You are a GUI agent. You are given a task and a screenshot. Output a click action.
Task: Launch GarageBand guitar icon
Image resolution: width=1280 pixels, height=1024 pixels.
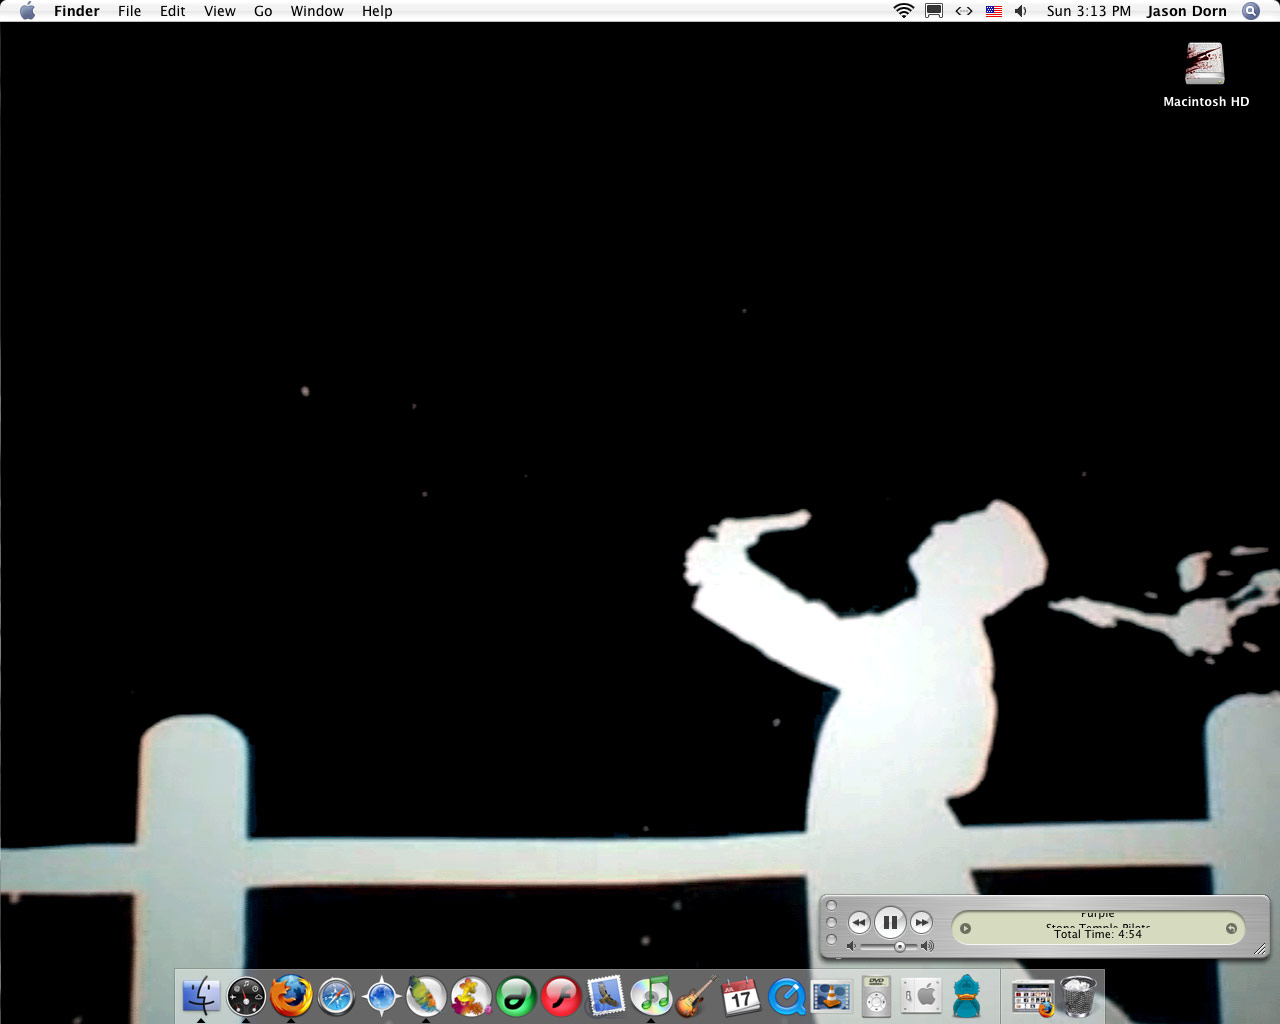click(x=696, y=996)
